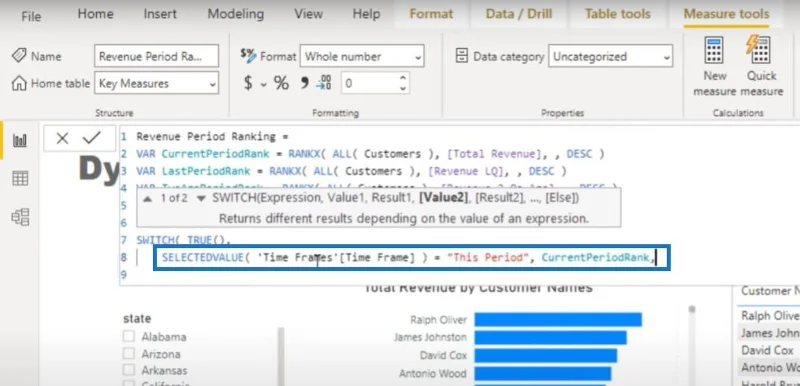Click the Home table house icon
Image resolution: width=800 pixels, height=386 pixels.
pyautogui.click(x=19, y=83)
